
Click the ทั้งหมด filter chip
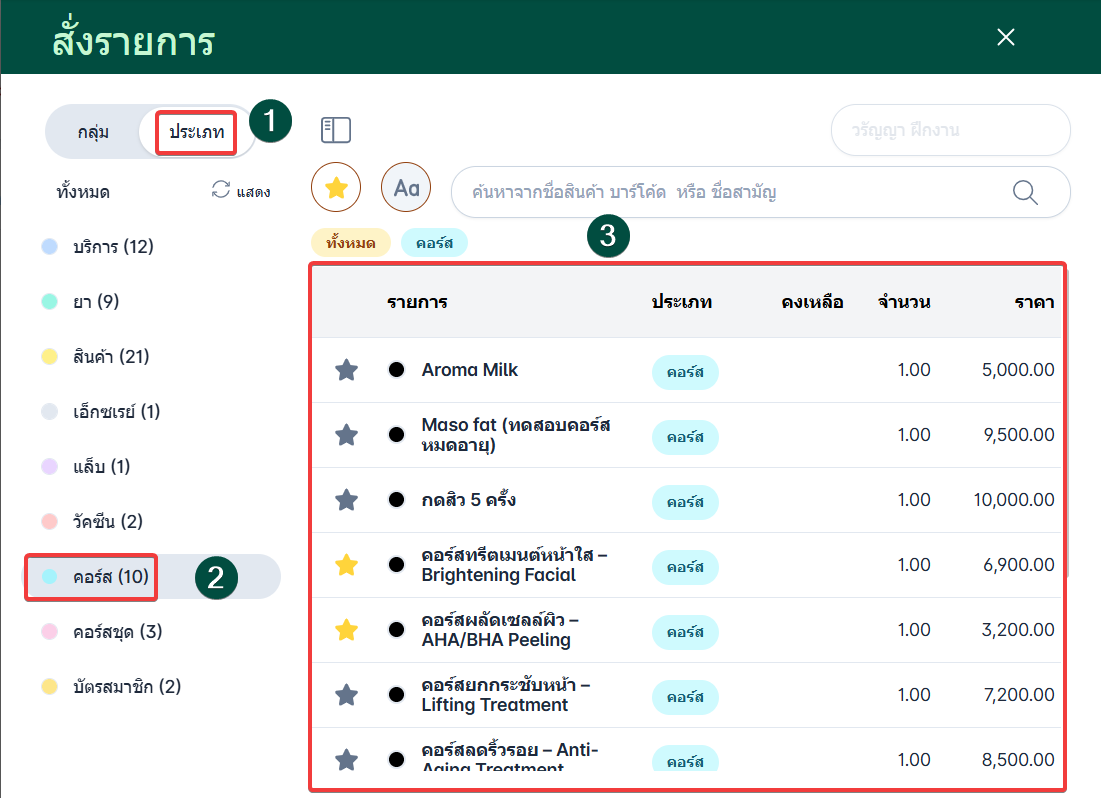pyautogui.click(x=350, y=242)
